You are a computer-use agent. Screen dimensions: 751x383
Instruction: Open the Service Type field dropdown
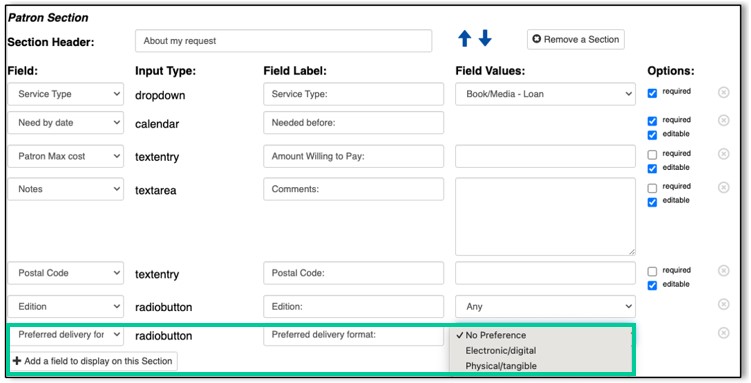[66, 94]
